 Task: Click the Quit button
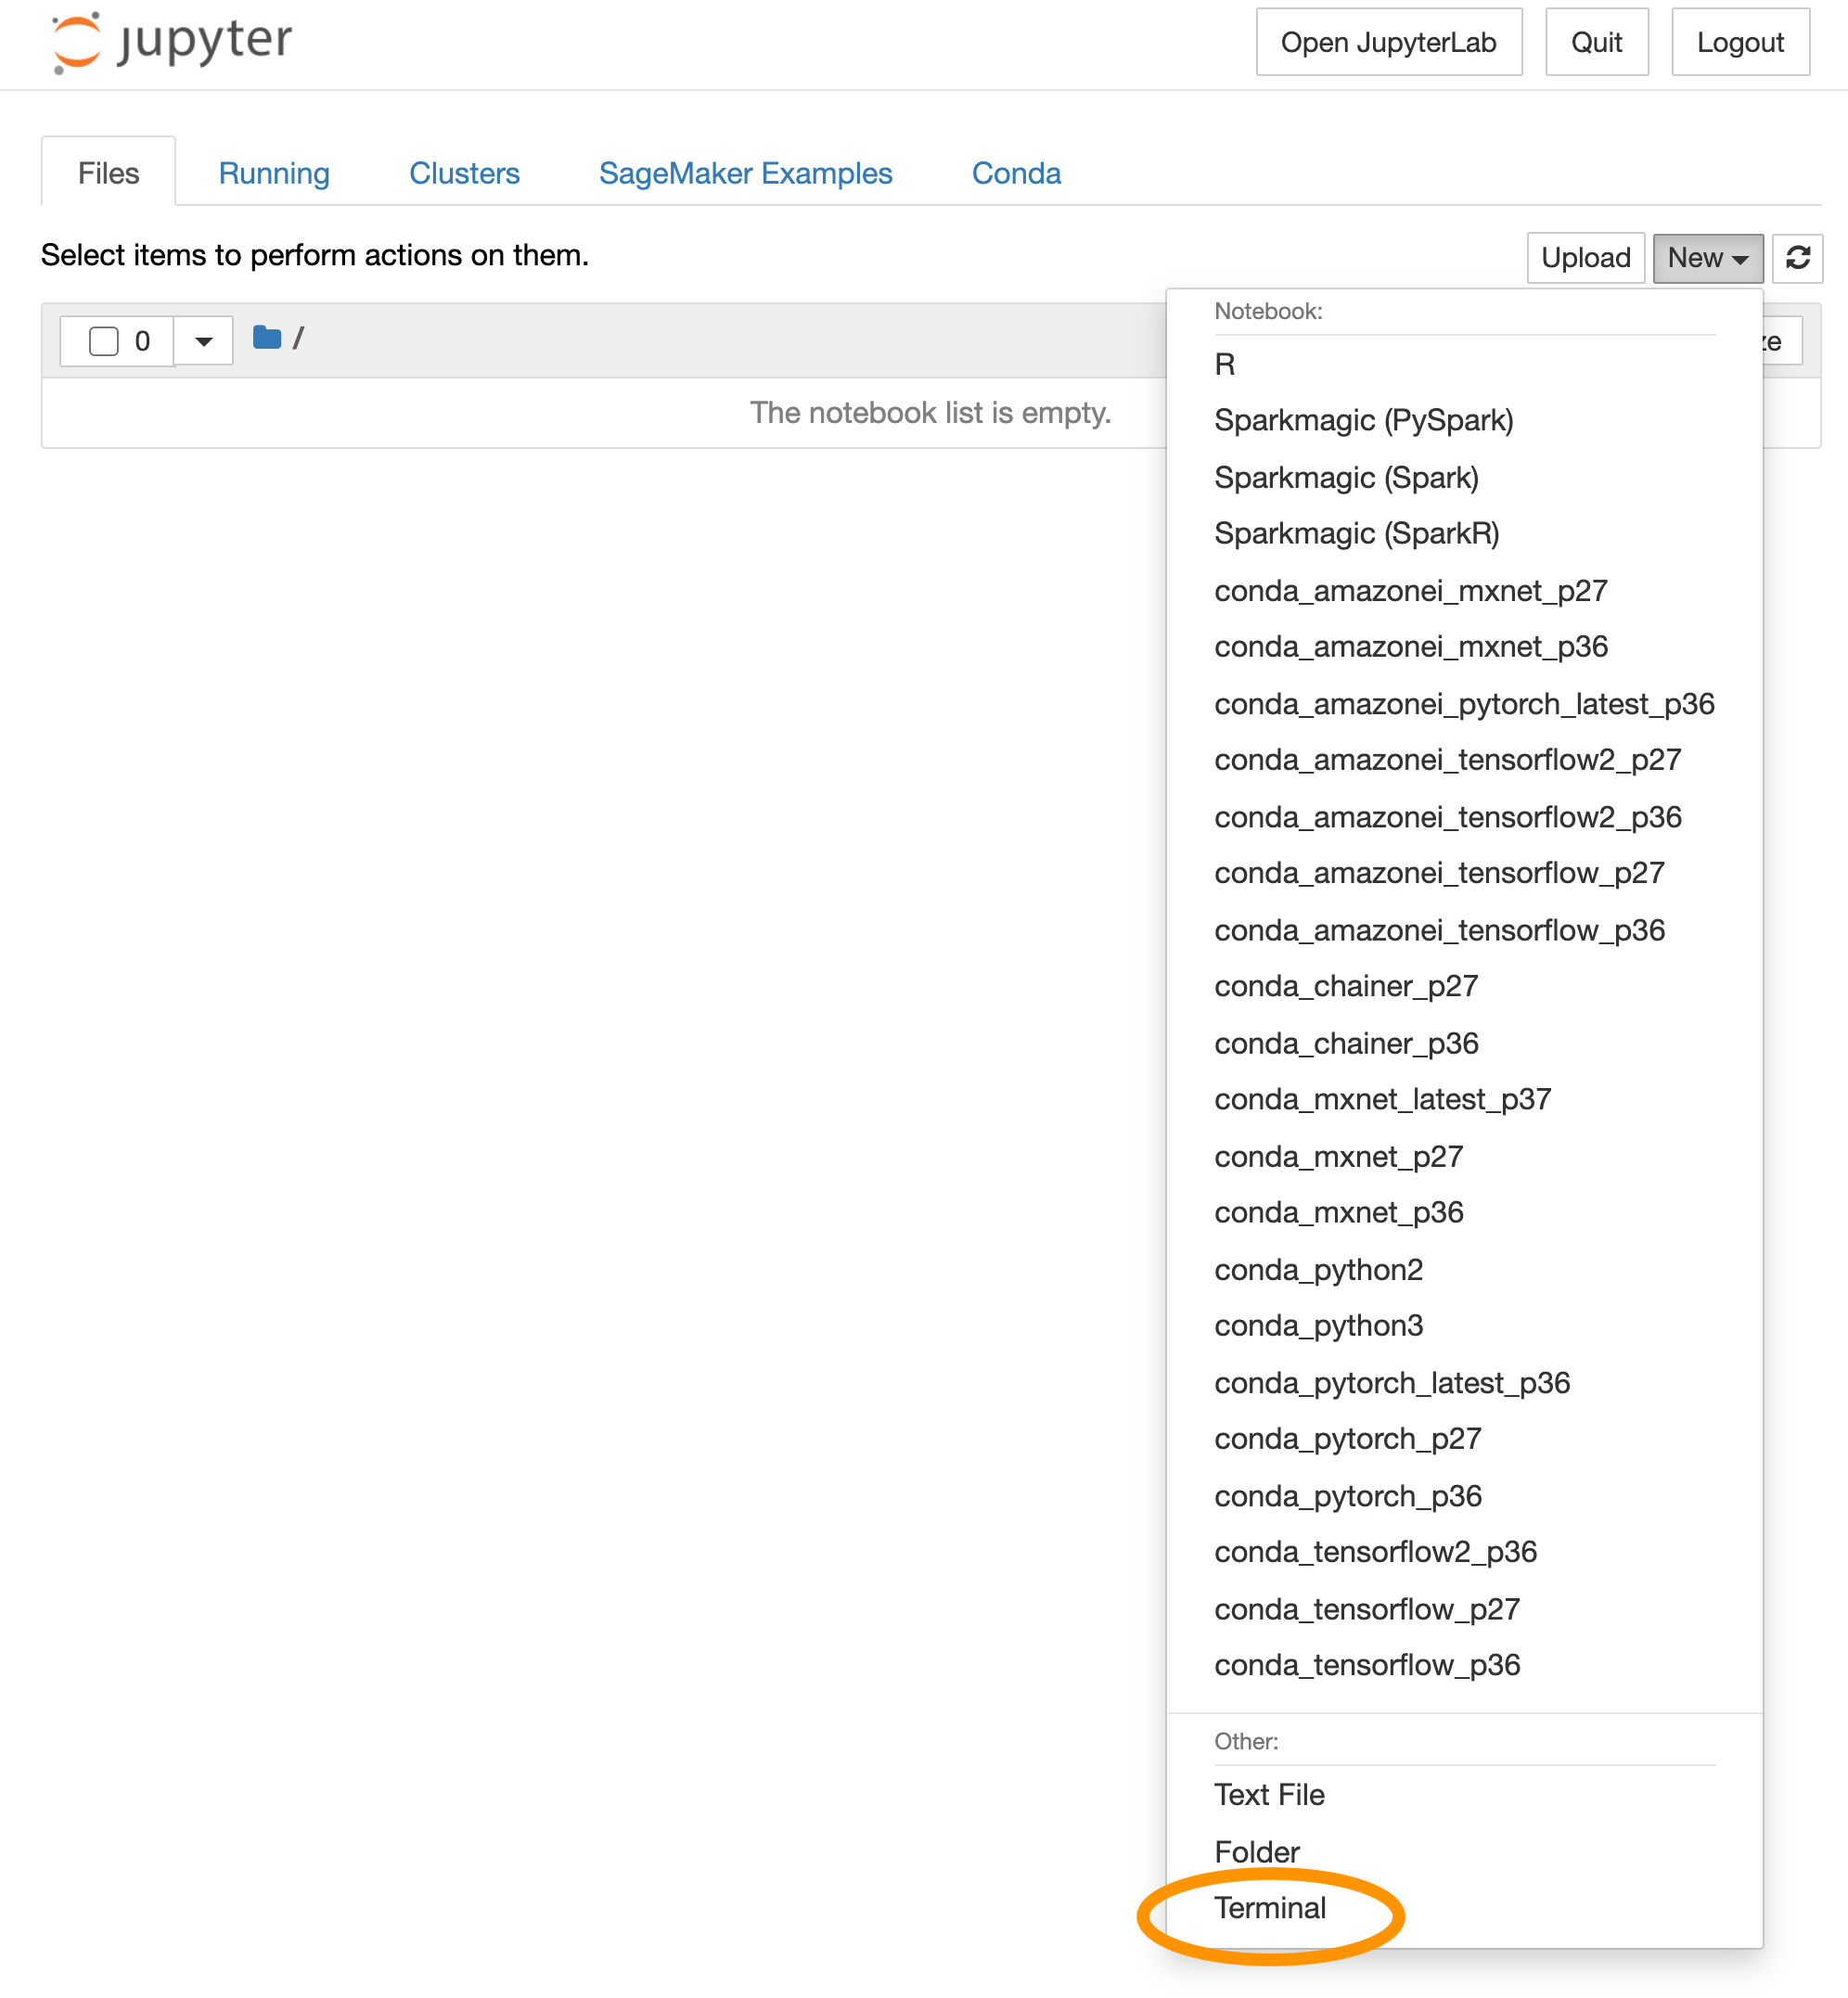click(1596, 42)
